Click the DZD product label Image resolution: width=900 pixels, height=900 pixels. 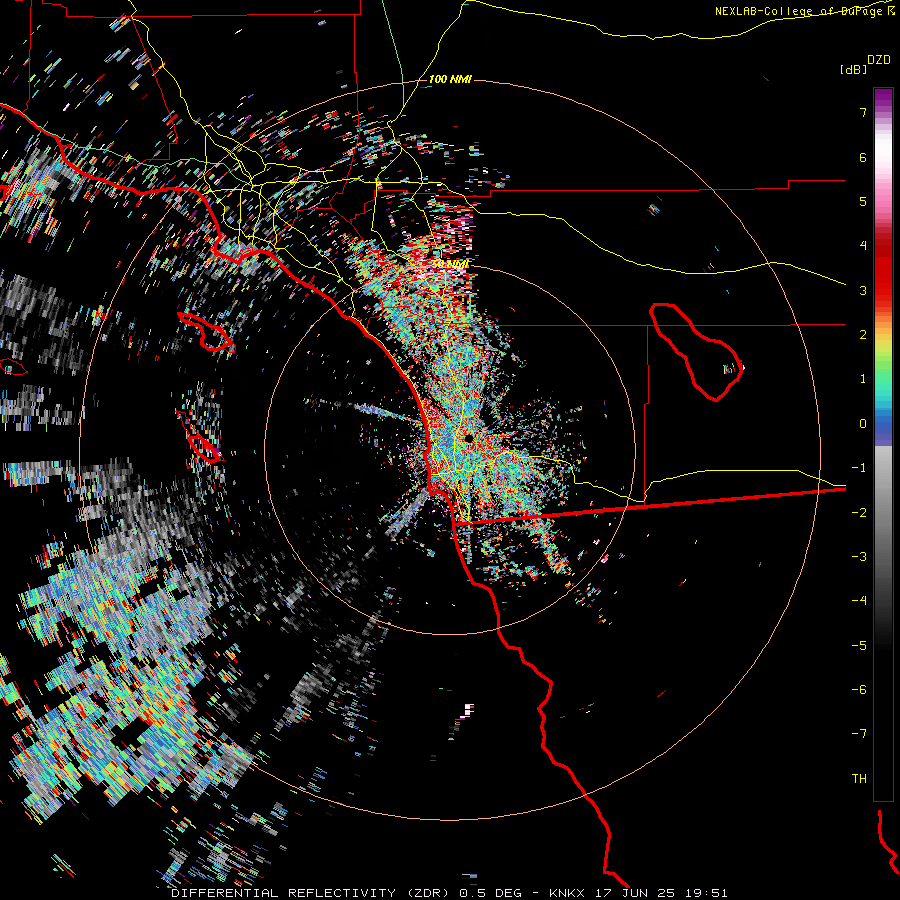(x=879, y=60)
